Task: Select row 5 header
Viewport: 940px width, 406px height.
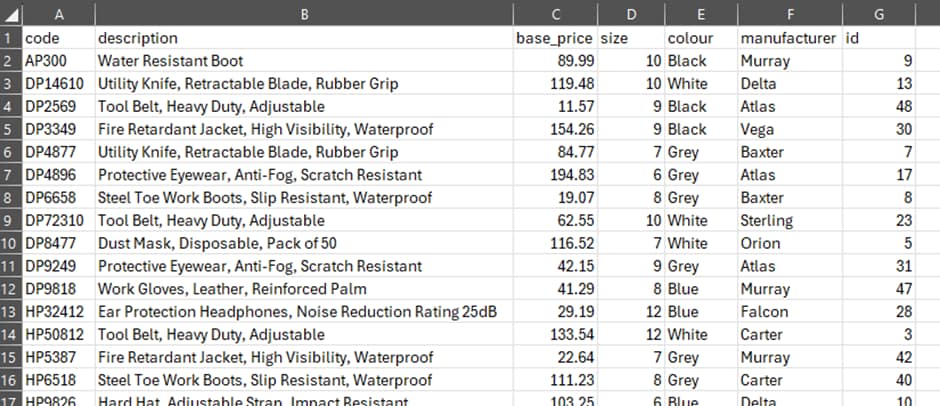Action: [x=10, y=129]
